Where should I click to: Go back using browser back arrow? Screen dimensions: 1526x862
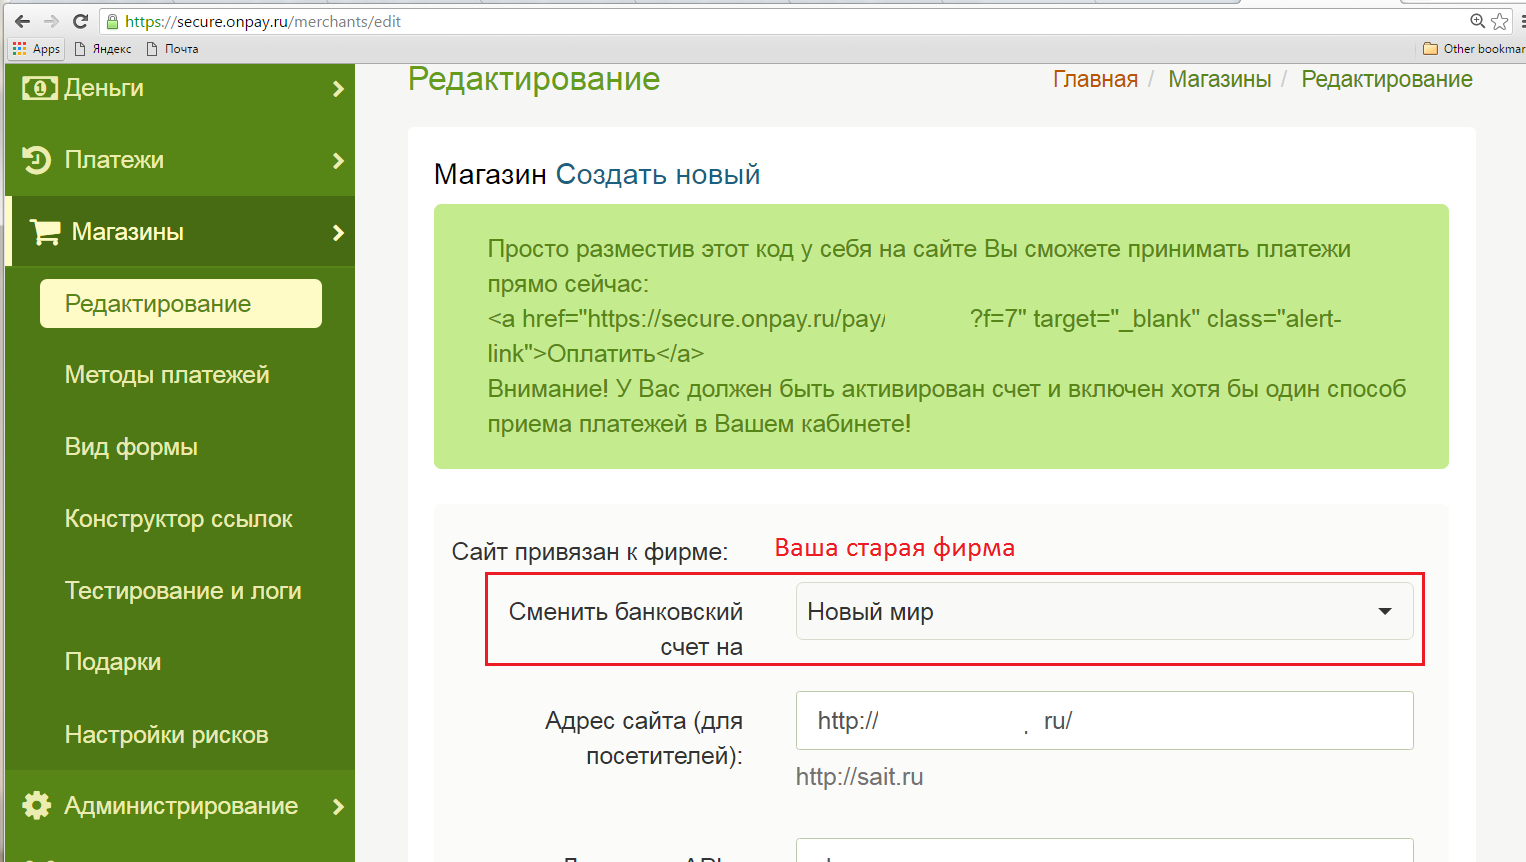tap(22, 21)
